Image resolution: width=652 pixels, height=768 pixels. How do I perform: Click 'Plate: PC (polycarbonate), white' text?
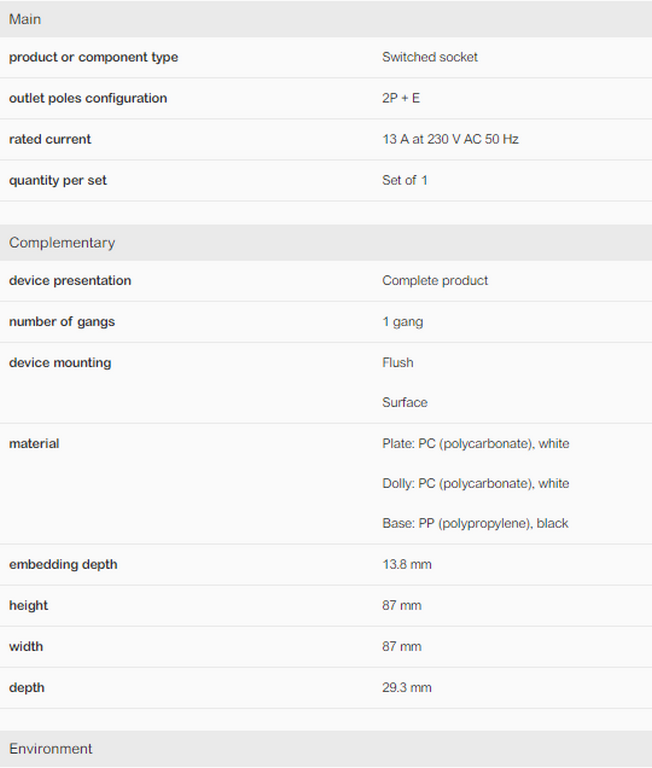click(475, 444)
